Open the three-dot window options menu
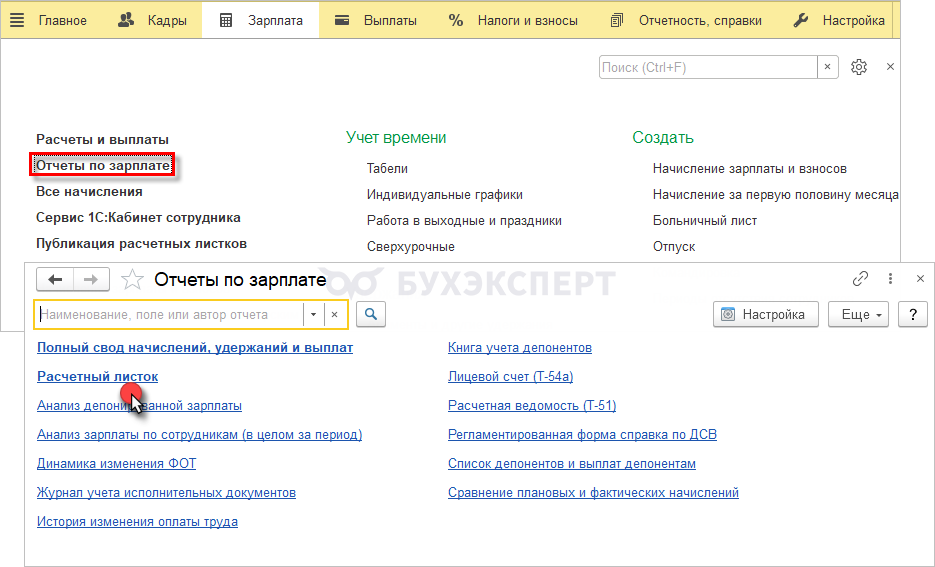Viewport: 935px width, 567px height. click(890, 278)
